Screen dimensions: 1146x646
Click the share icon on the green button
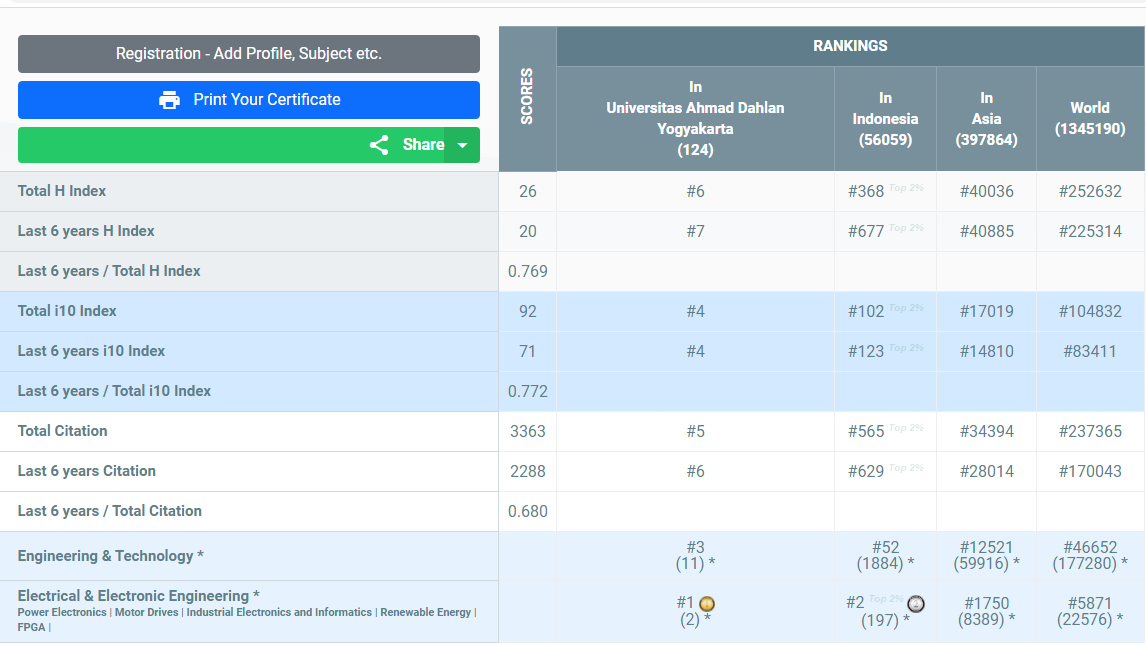point(379,145)
